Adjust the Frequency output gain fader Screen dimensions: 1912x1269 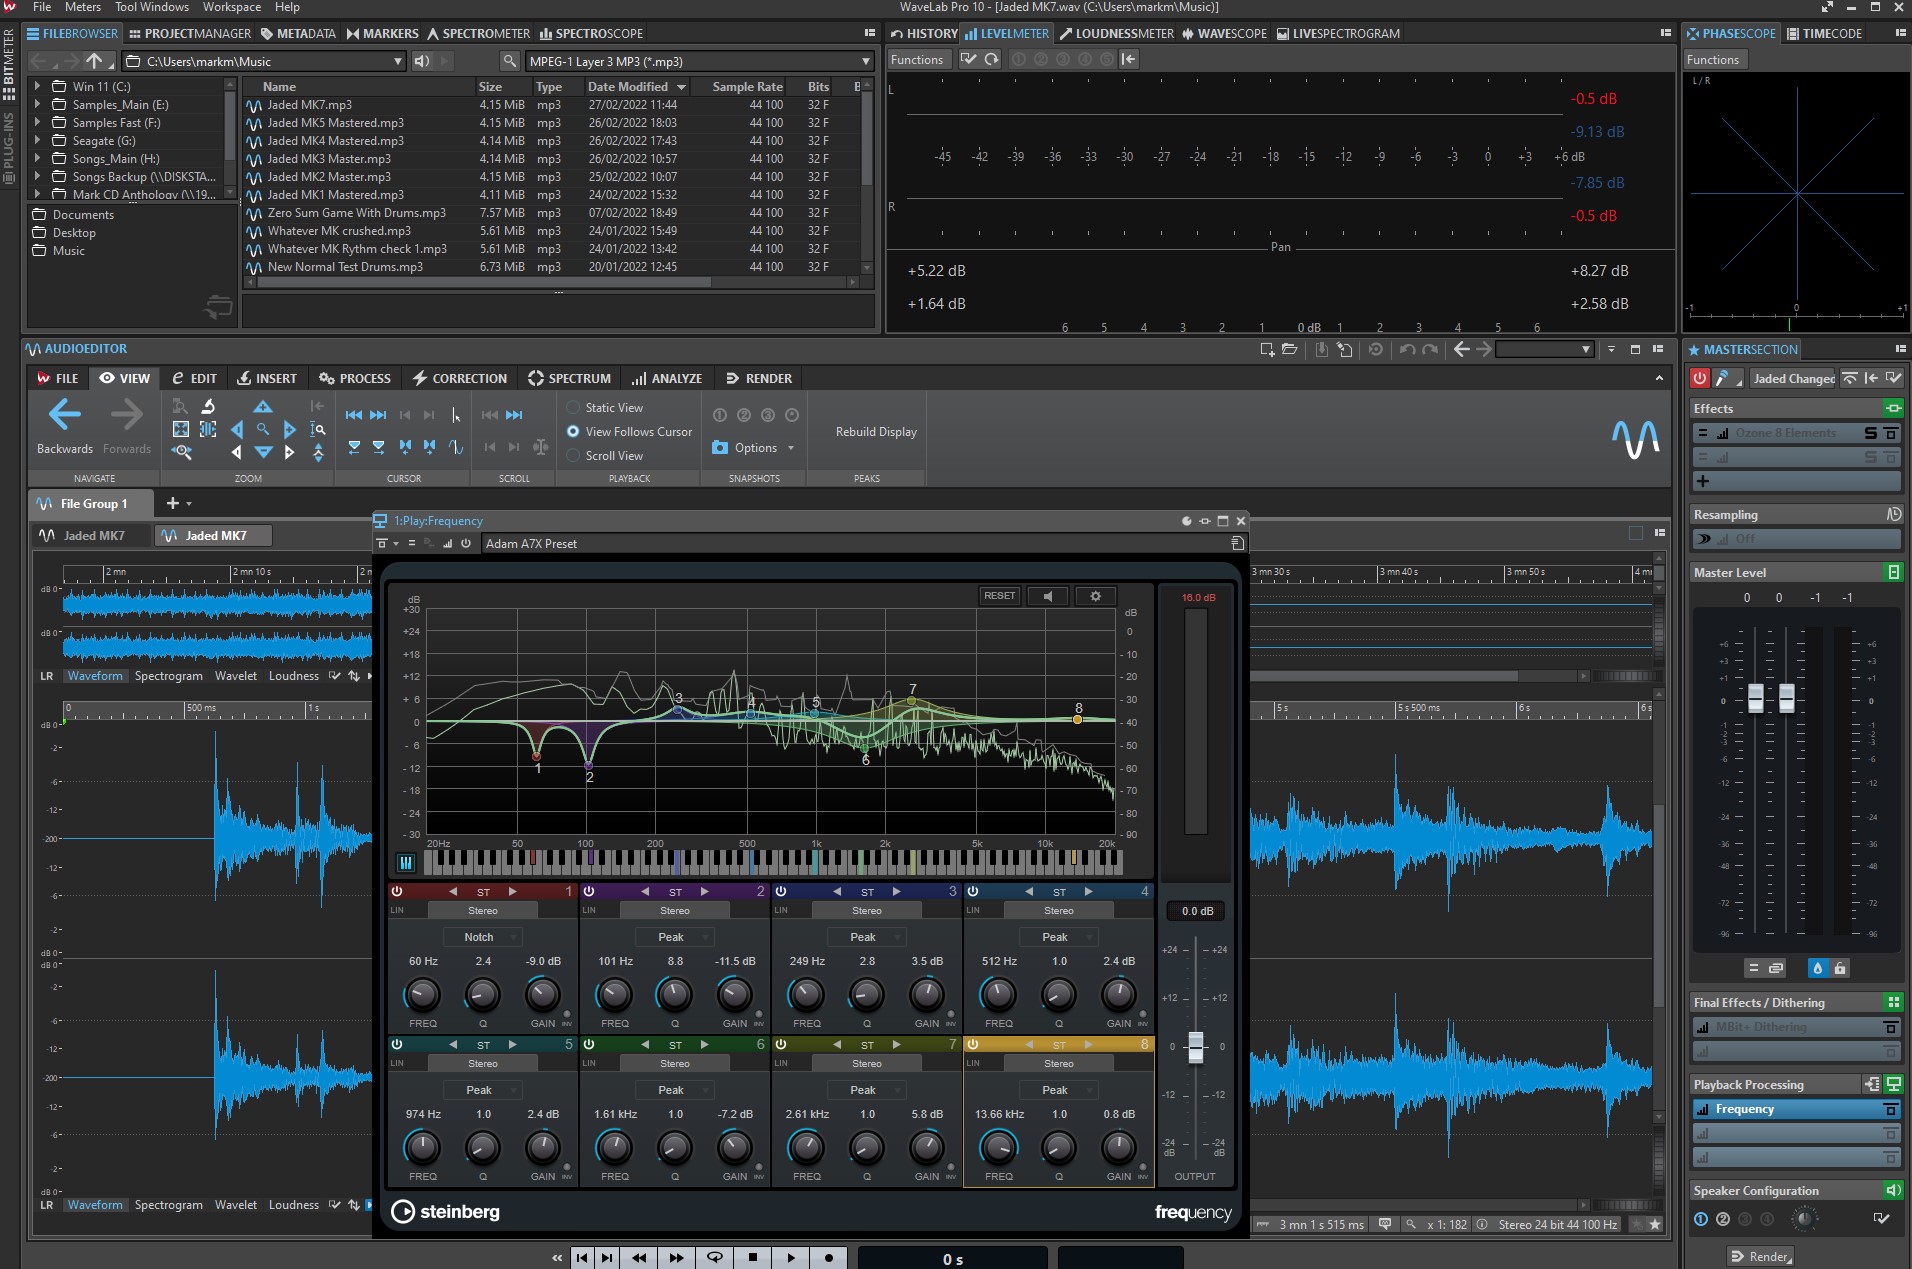[x=1196, y=1047]
